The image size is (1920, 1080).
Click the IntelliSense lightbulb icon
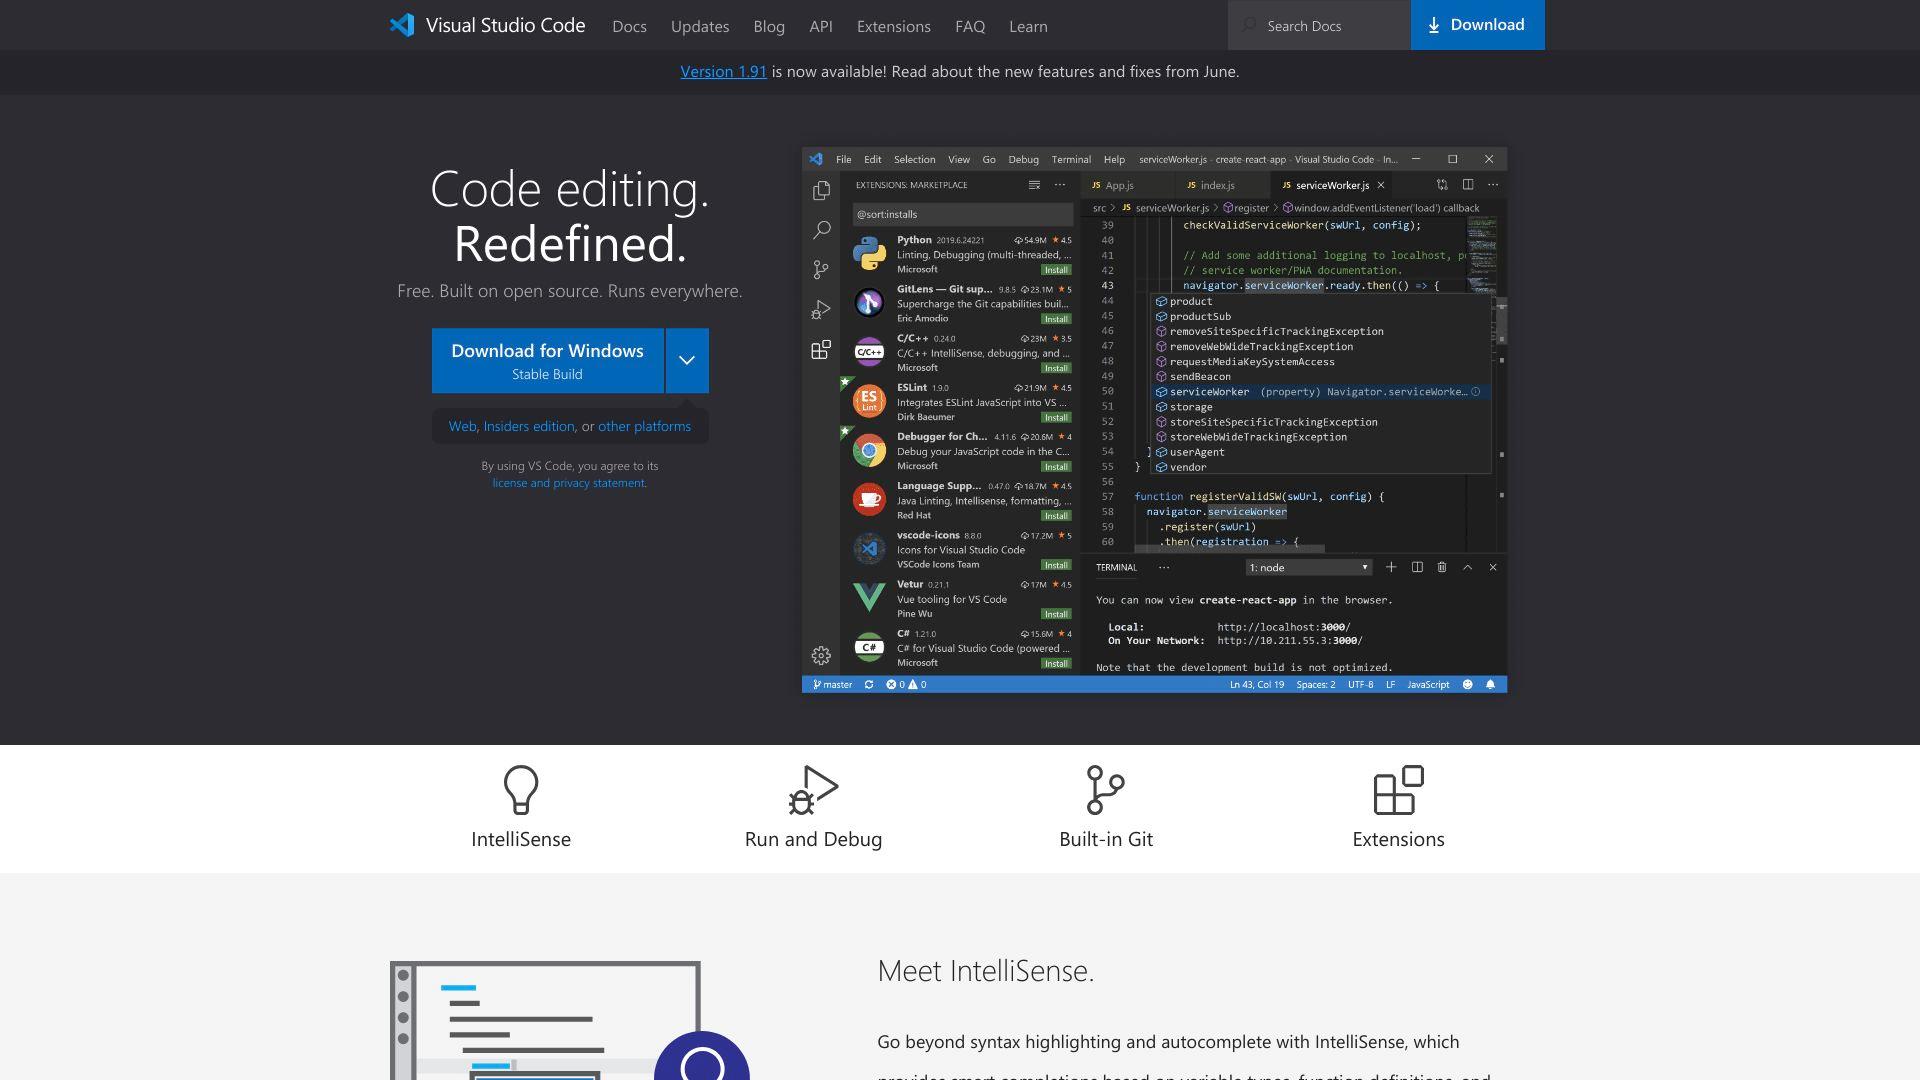coord(521,790)
